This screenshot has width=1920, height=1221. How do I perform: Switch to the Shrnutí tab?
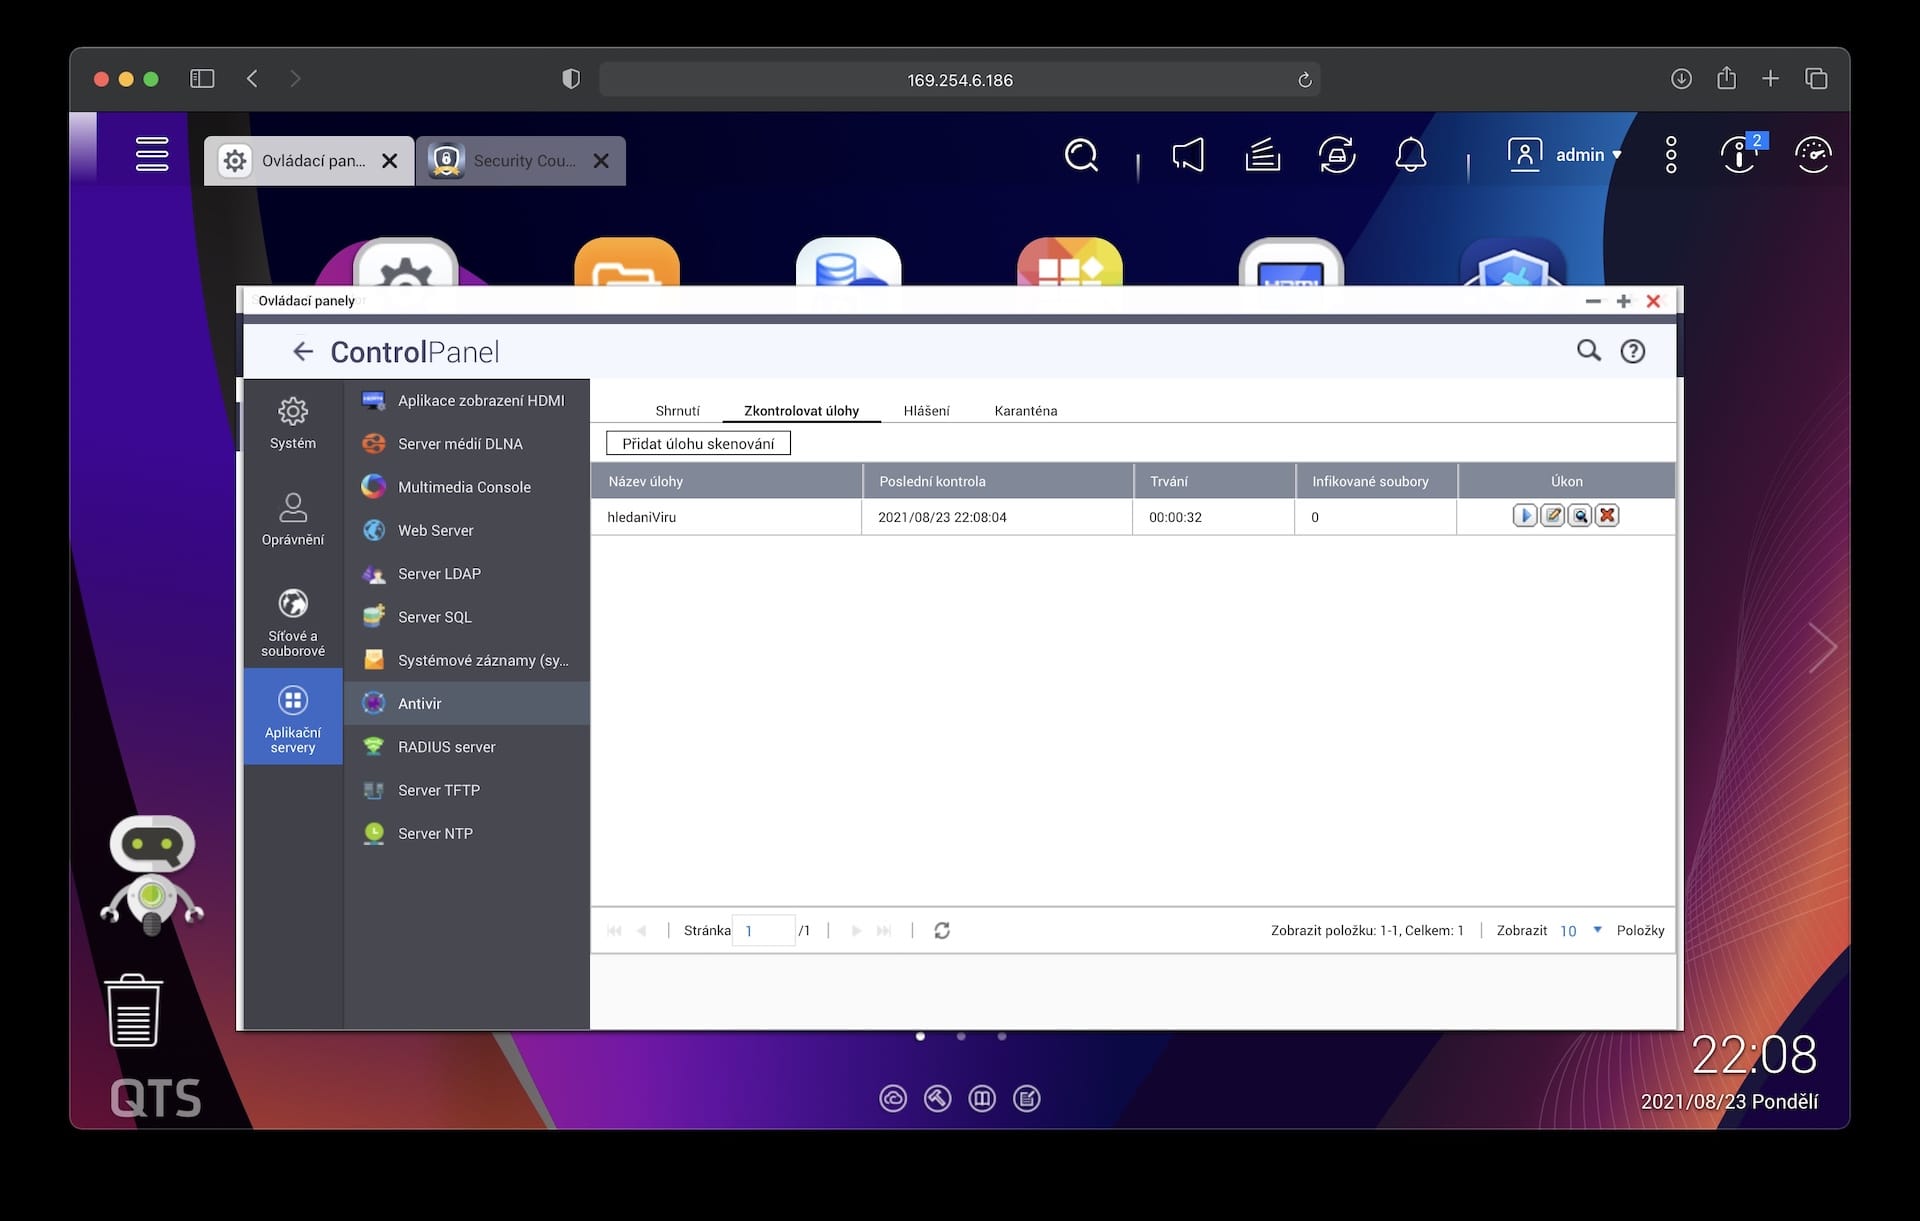[x=677, y=411]
